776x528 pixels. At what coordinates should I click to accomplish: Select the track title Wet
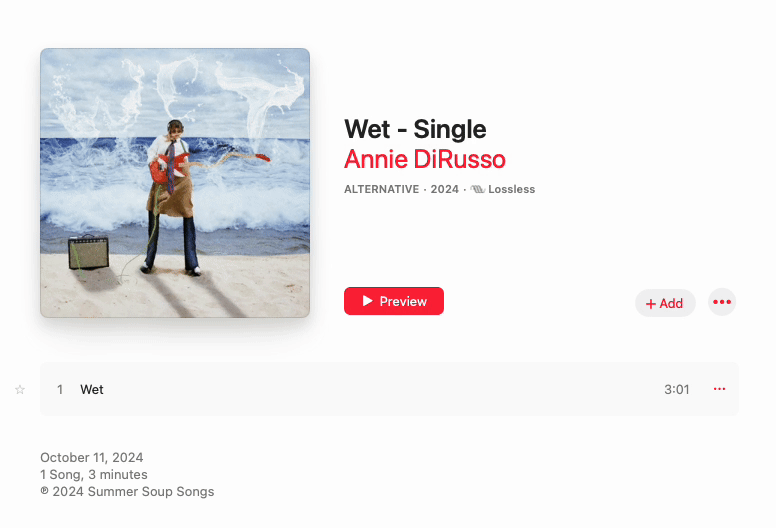tap(92, 389)
